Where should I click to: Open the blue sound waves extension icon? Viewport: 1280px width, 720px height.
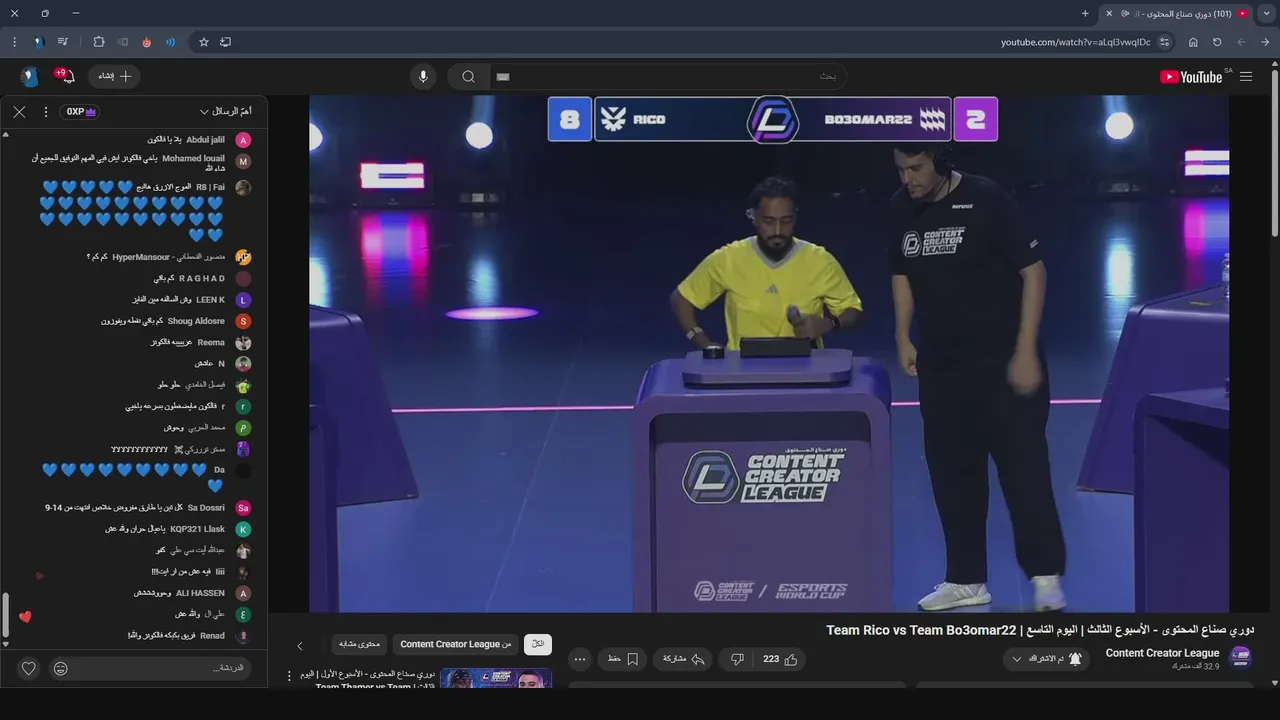tap(170, 42)
